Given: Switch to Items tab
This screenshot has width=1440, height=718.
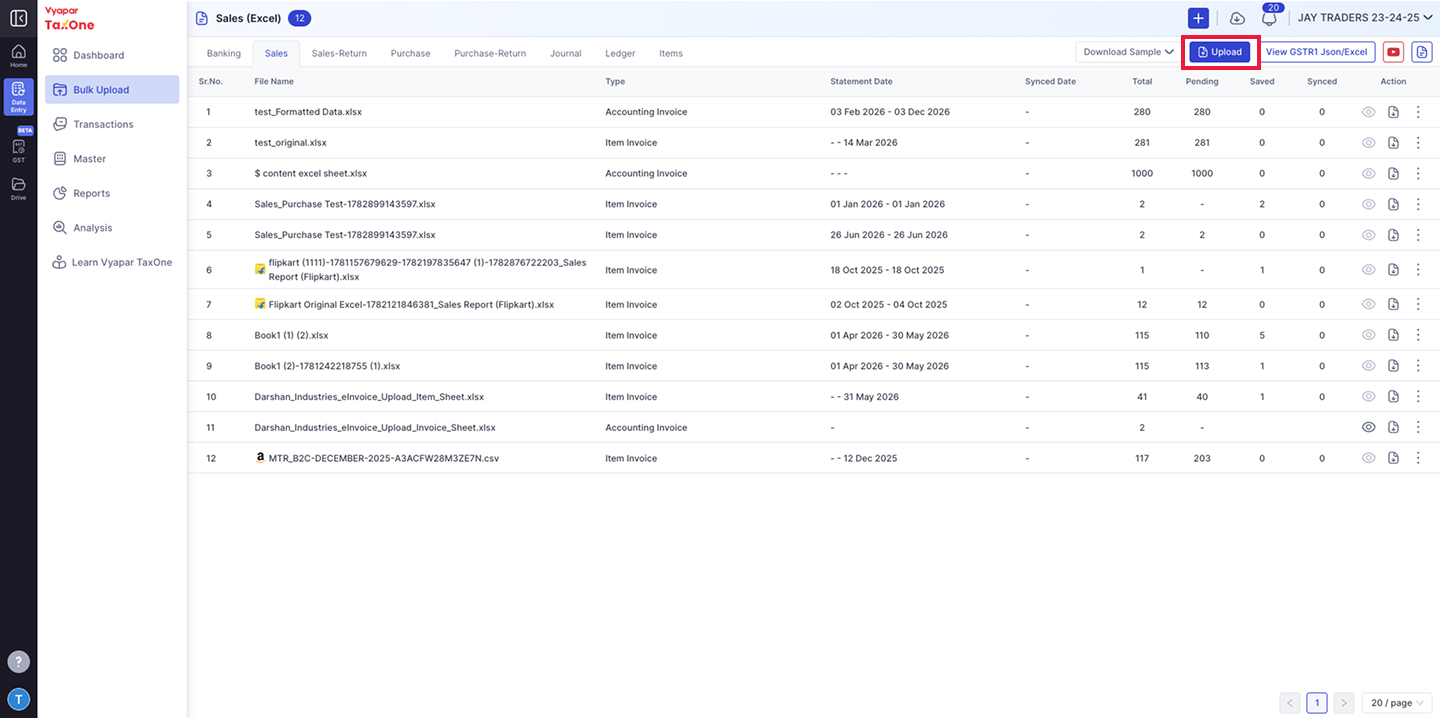Looking at the screenshot, I should 671,53.
